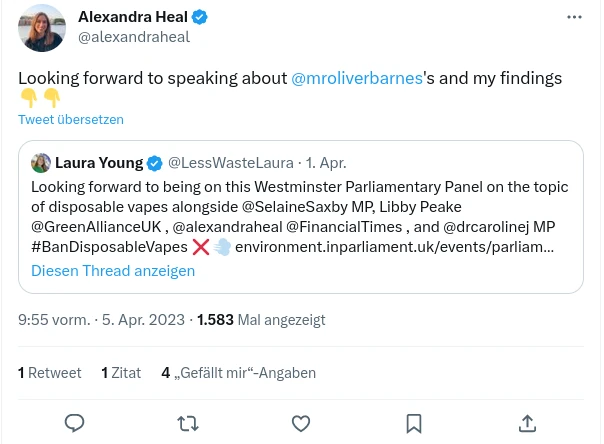
Task: Translate tweet via "Tweet übersetzen"
Action: (x=70, y=119)
